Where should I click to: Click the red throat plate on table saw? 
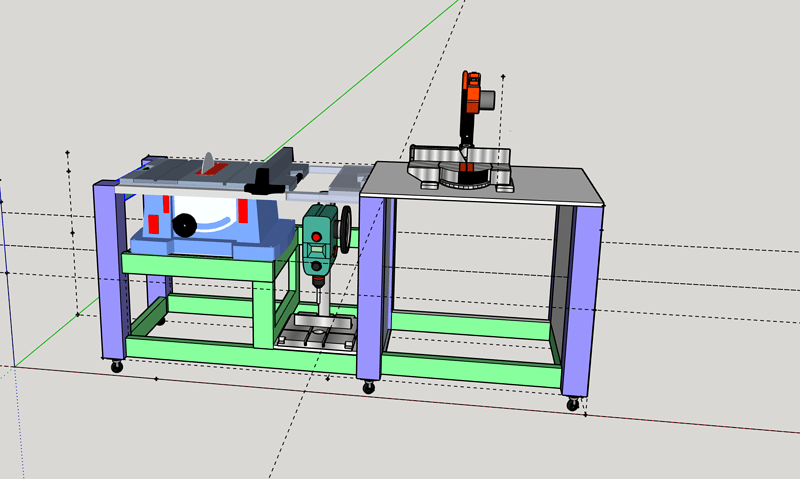click(213, 169)
